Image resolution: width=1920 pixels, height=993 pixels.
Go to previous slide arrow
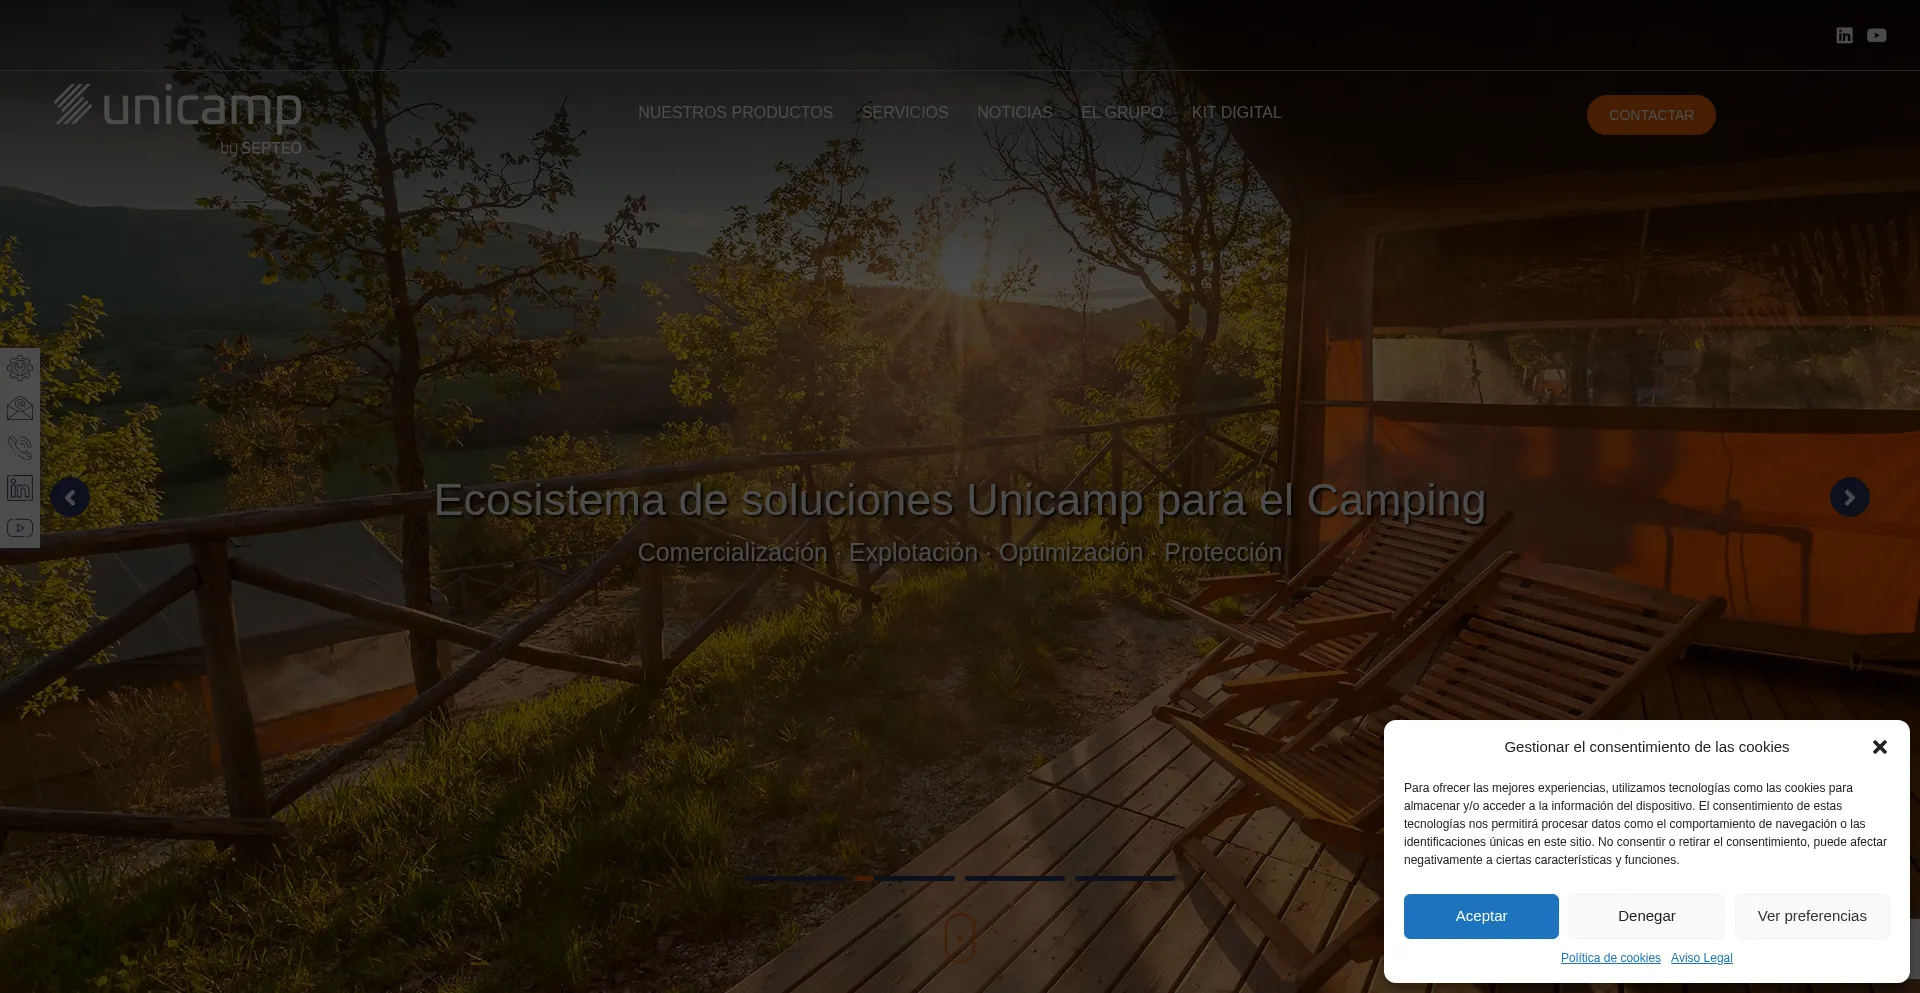(x=70, y=497)
